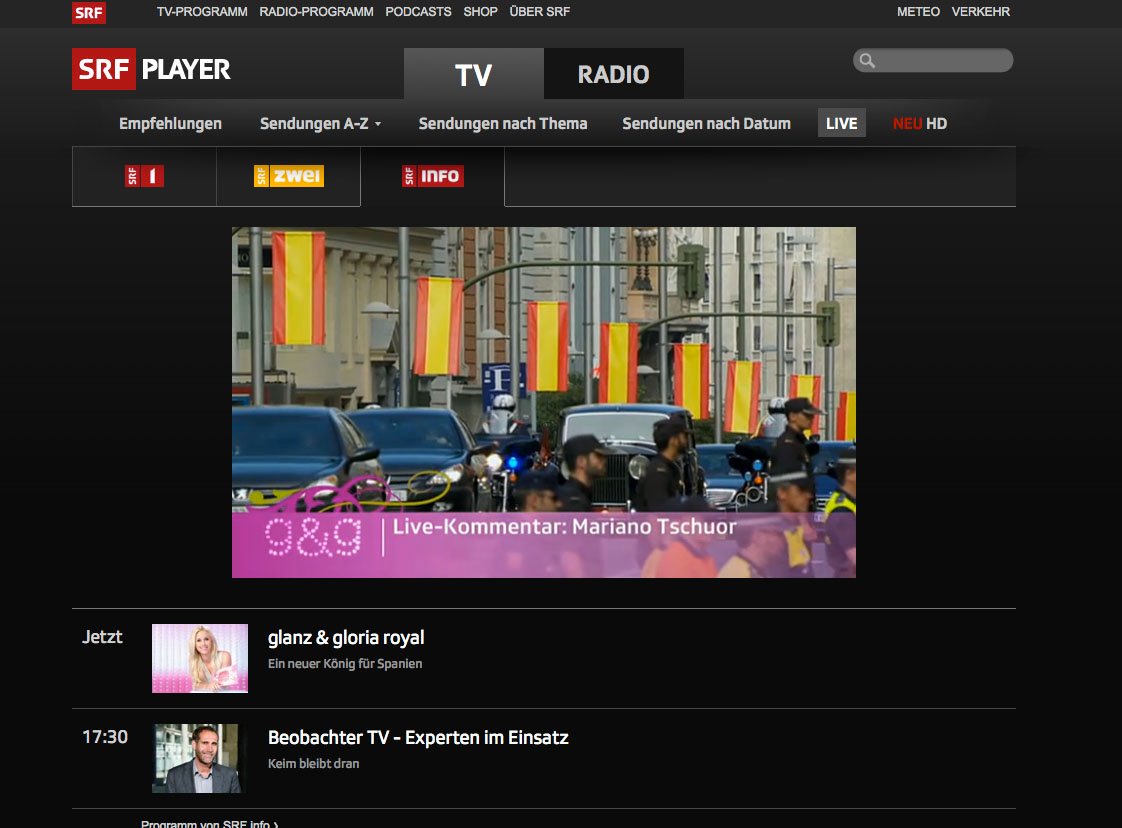Open PODCASTS link
The height and width of the screenshot is (828, 1122).
click(x=419, y=12)
